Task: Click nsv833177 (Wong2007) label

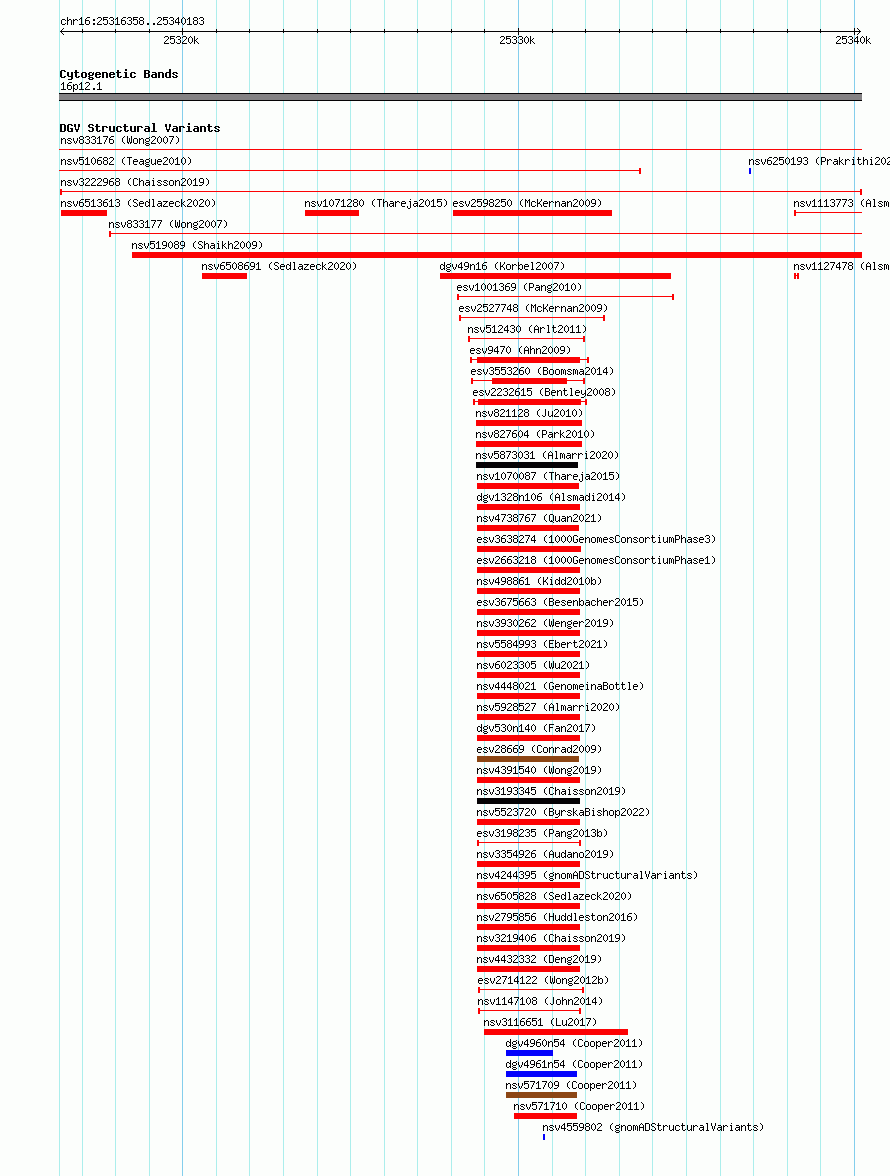Action: [x=168, y=224]
